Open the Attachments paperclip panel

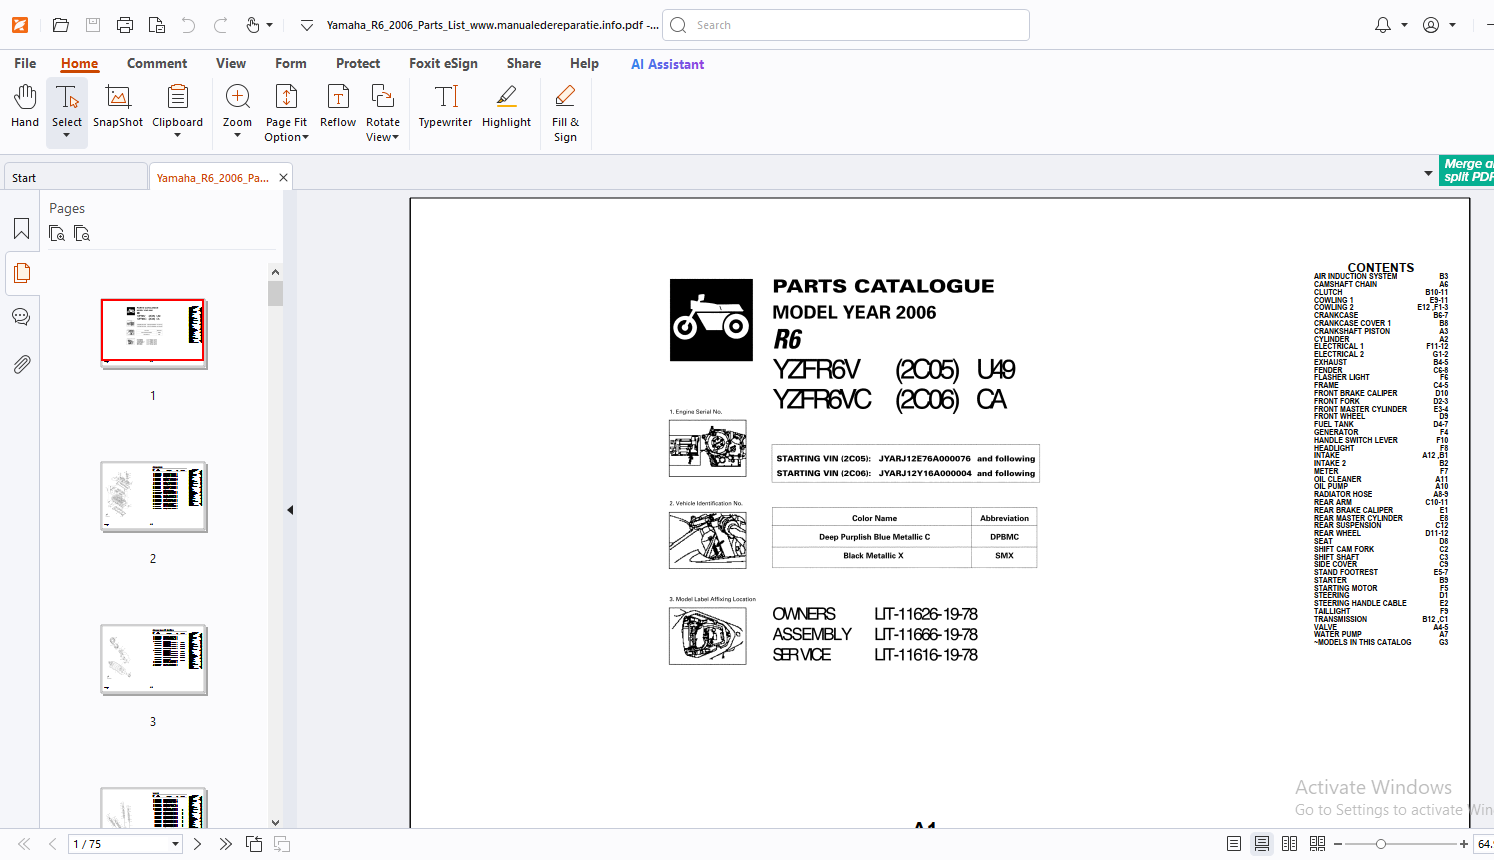21,364
